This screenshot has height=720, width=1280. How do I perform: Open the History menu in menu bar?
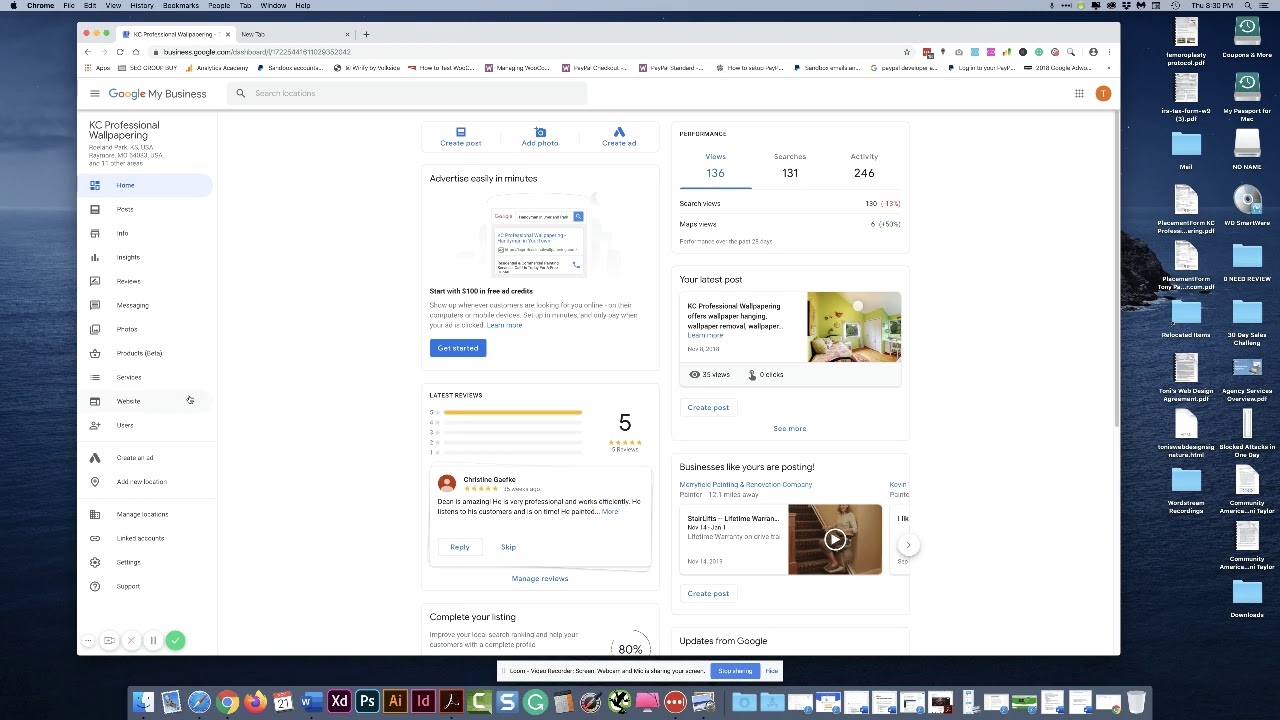[x=142, y=5]
